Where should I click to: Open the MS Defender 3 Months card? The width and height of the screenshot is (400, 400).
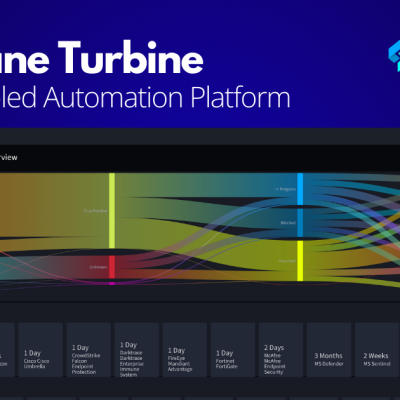tap(329, 350)
